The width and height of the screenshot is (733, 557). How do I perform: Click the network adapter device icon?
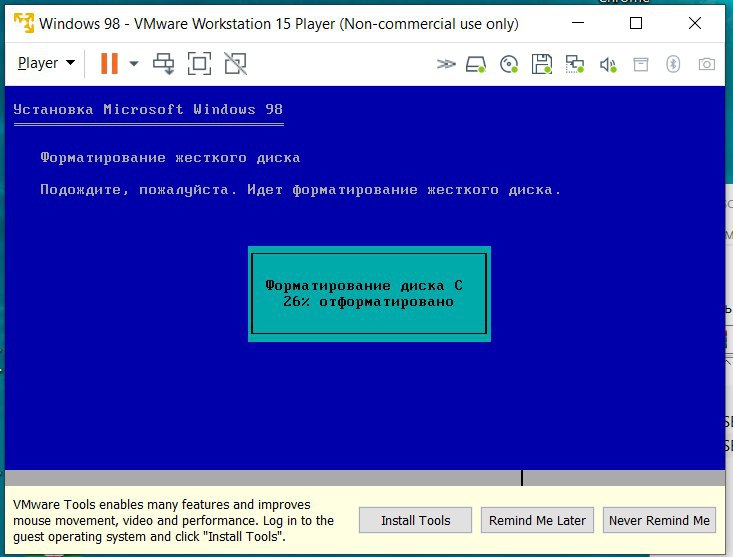[x=575, y=64]
